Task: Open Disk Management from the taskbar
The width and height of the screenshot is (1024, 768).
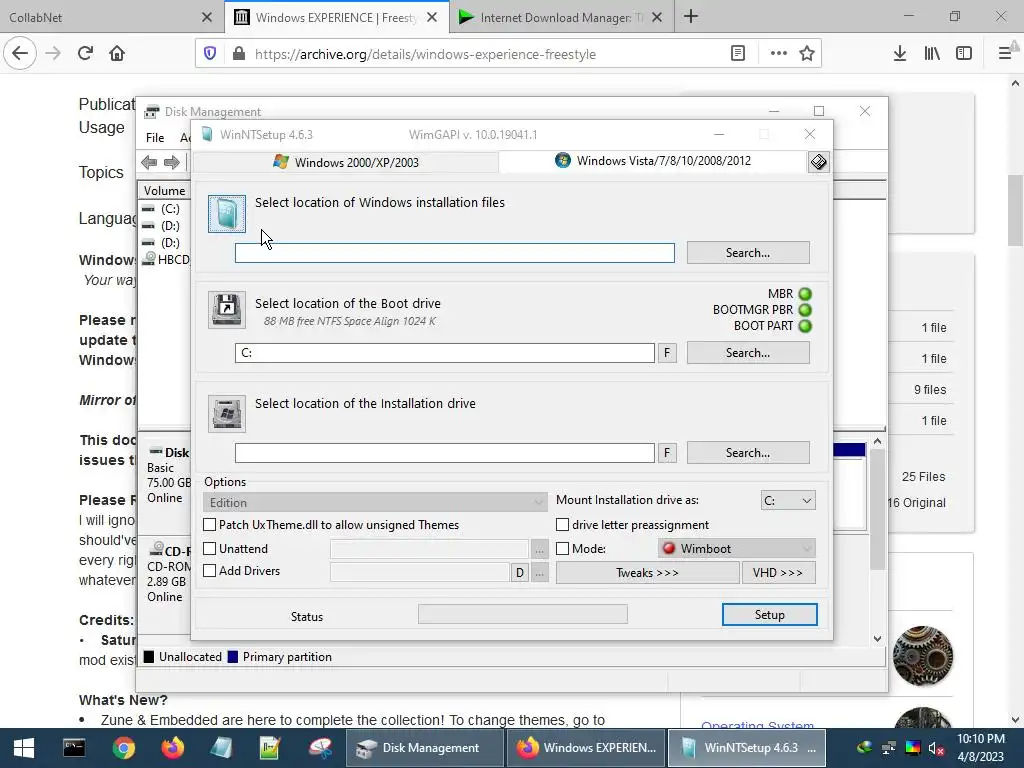Action: point(426,748)
